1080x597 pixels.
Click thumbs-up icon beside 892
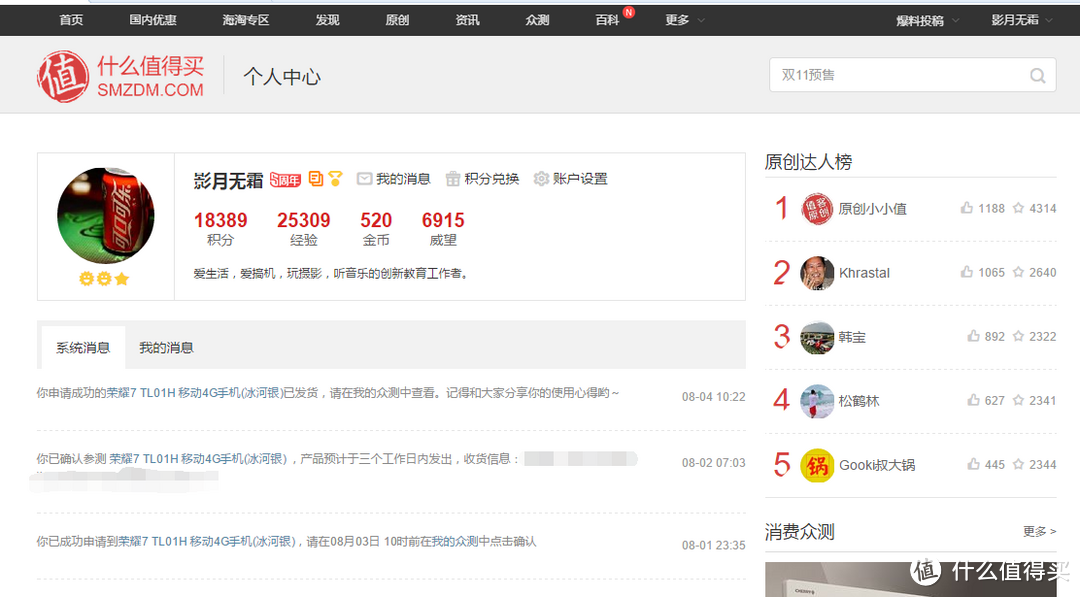pyautogui.click(x=973, y=336)
